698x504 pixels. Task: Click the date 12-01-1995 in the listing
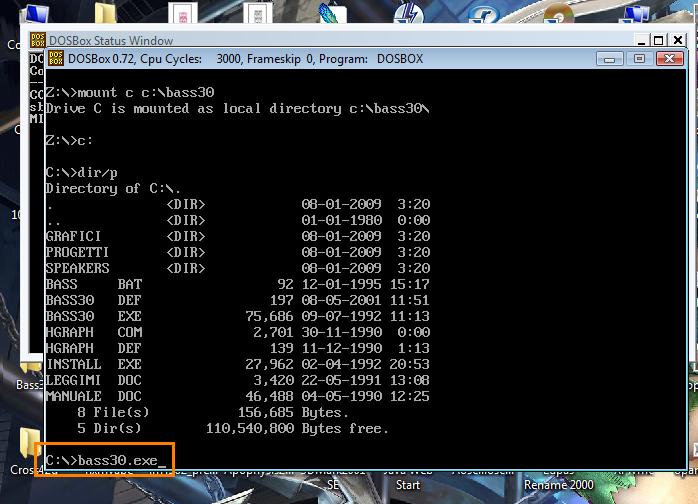click(341, 285)
